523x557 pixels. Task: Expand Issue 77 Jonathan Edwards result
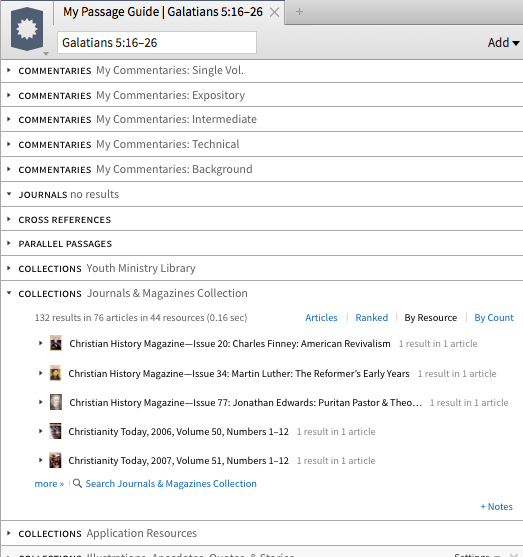(41, 402)
